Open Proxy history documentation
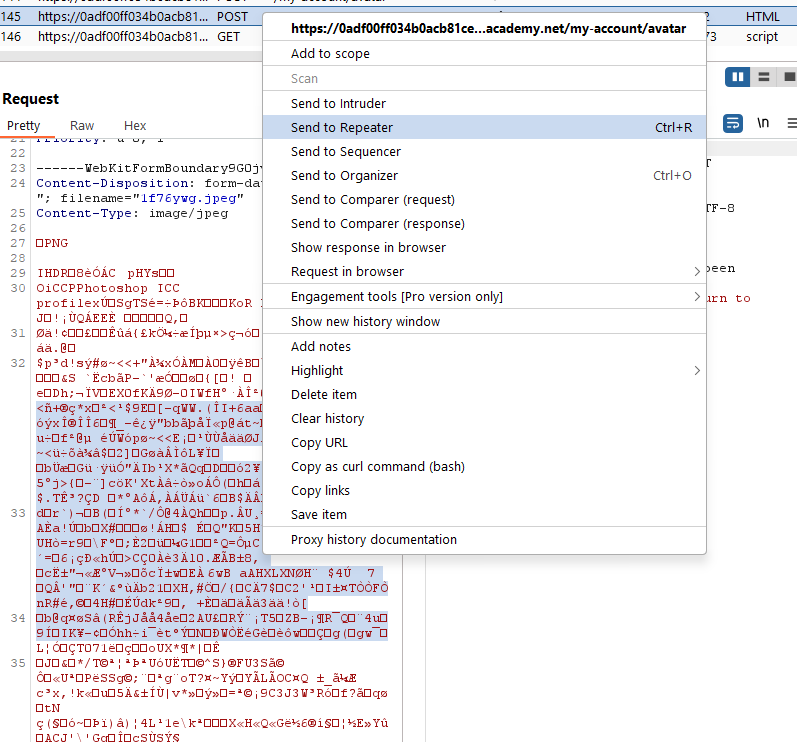The width and height of the screenshot is (797, 742). click(484, 539)
